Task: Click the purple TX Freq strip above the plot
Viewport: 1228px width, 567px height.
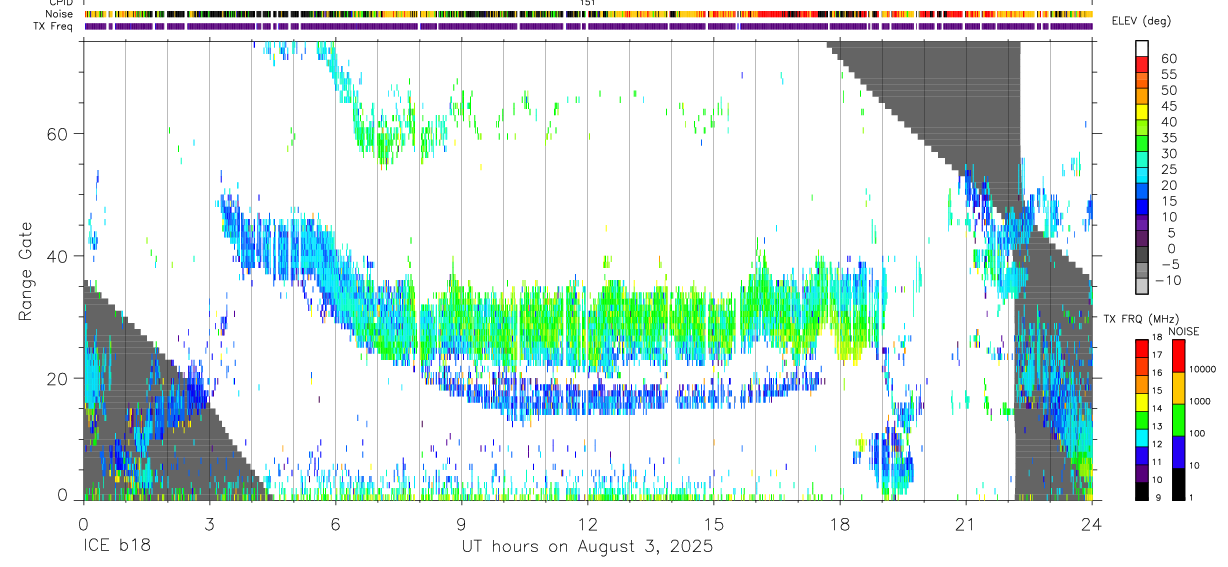Action: (587, 26)
